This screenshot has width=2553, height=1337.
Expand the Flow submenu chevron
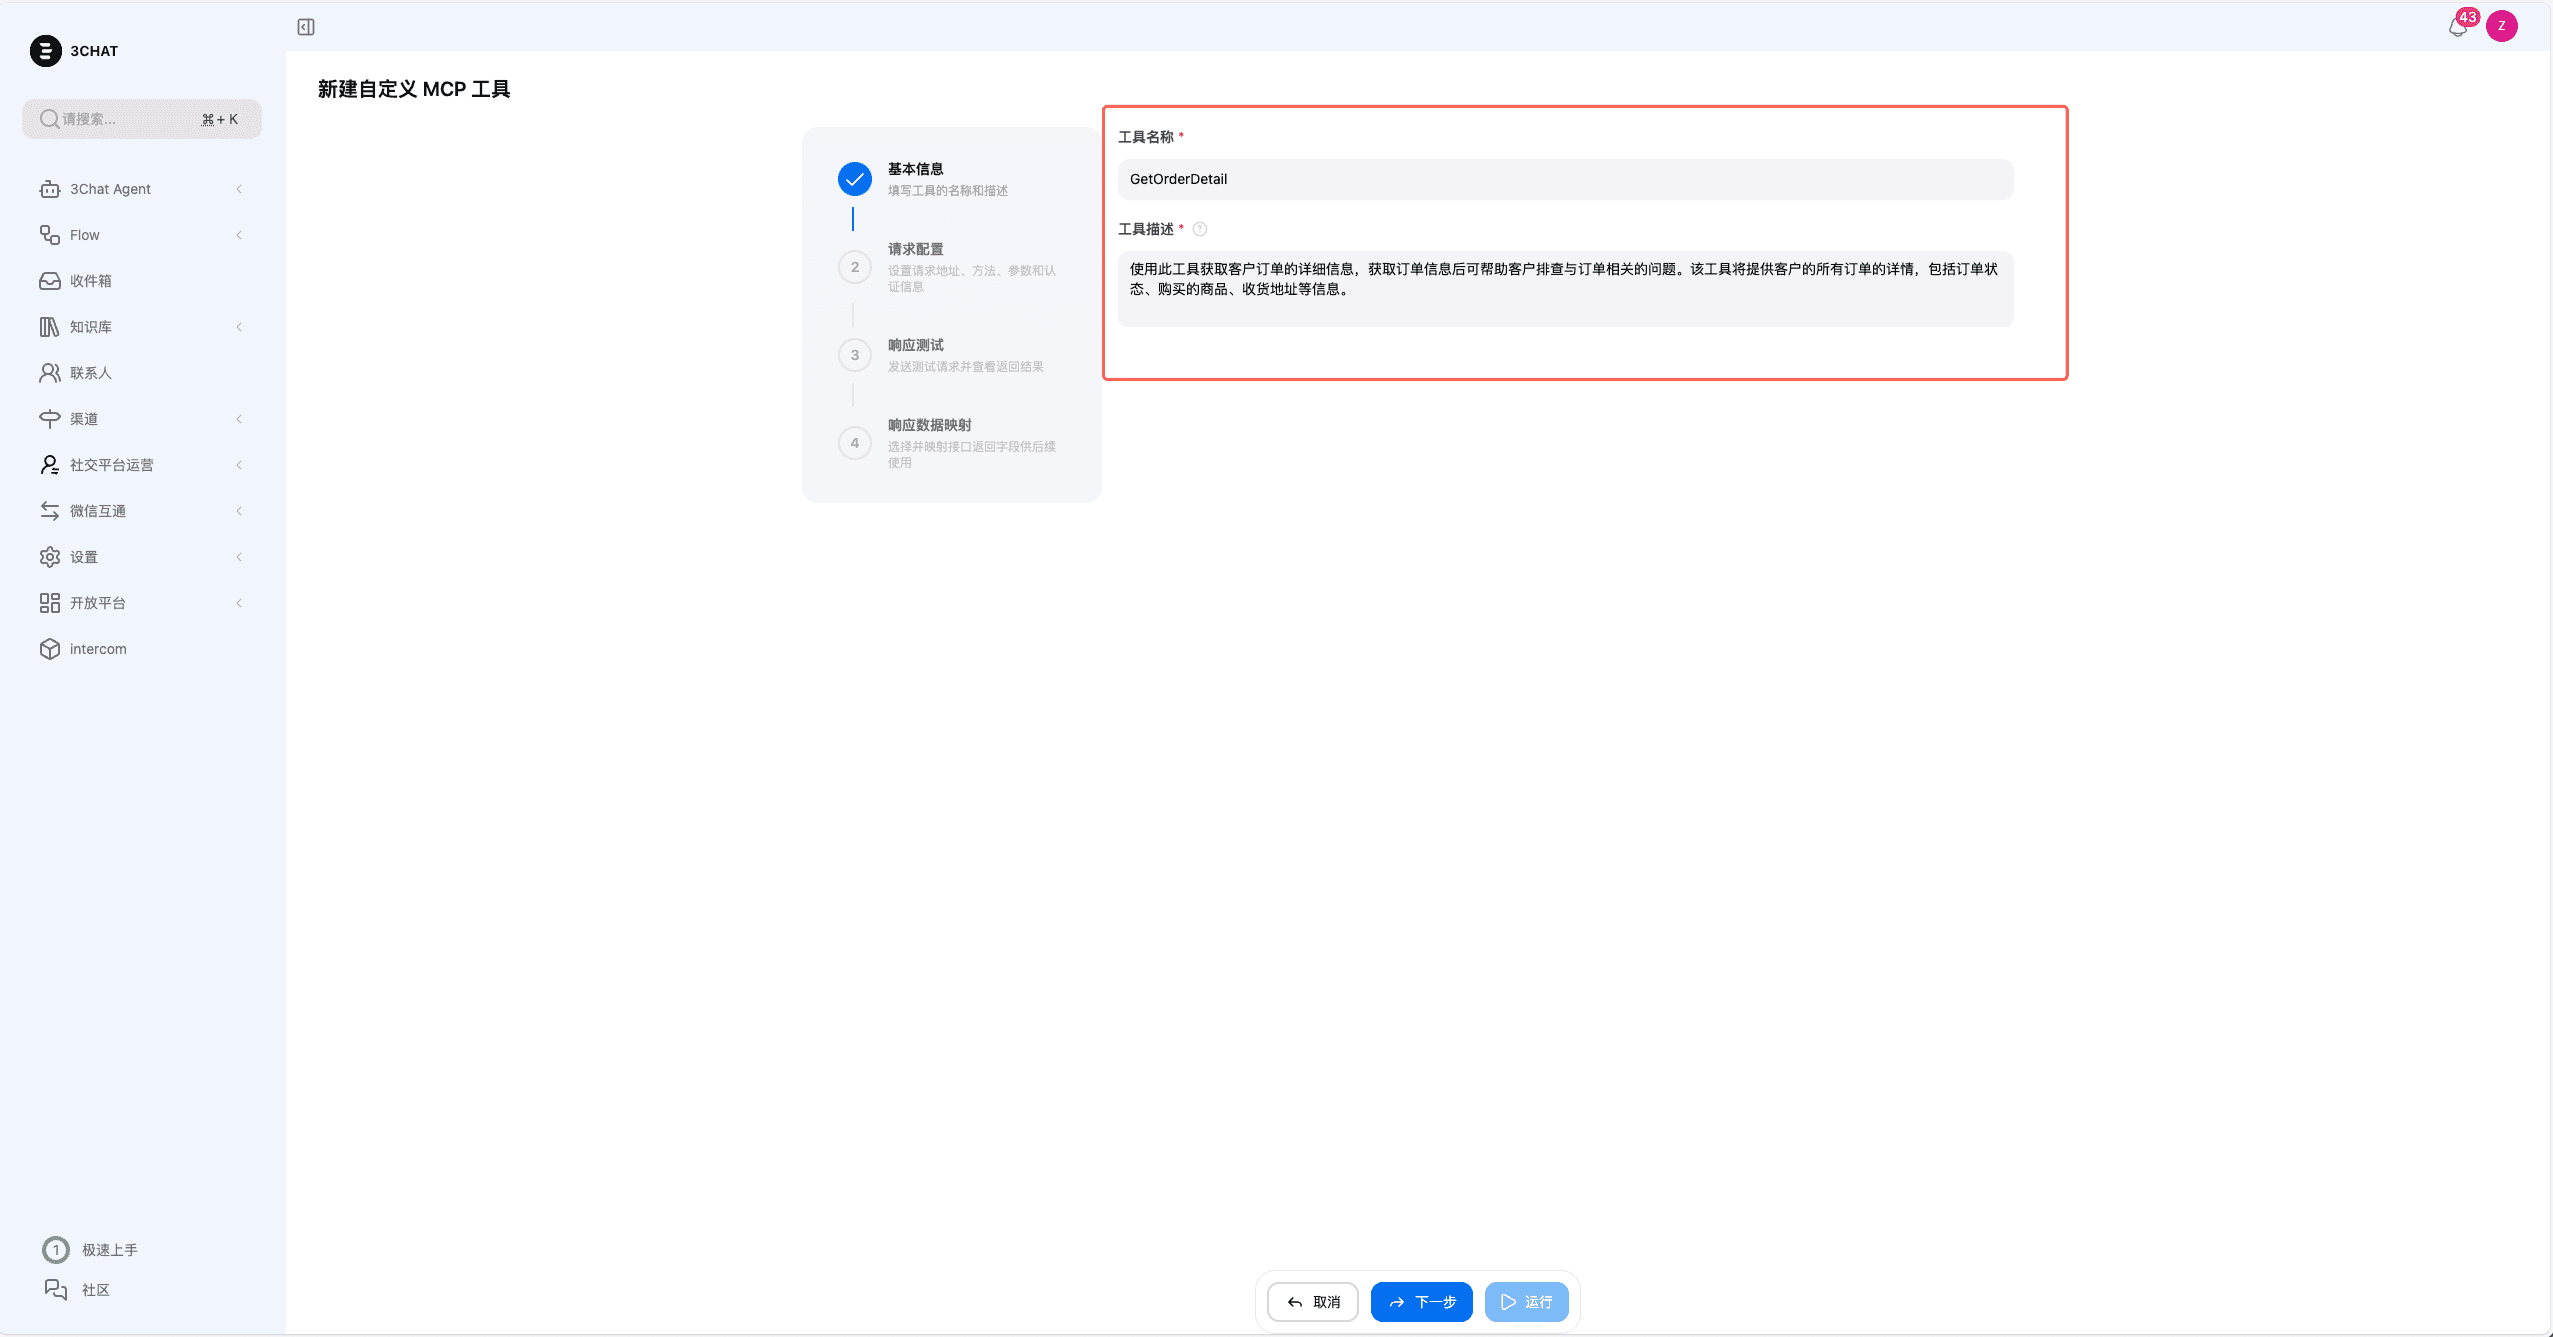point(239,235)
